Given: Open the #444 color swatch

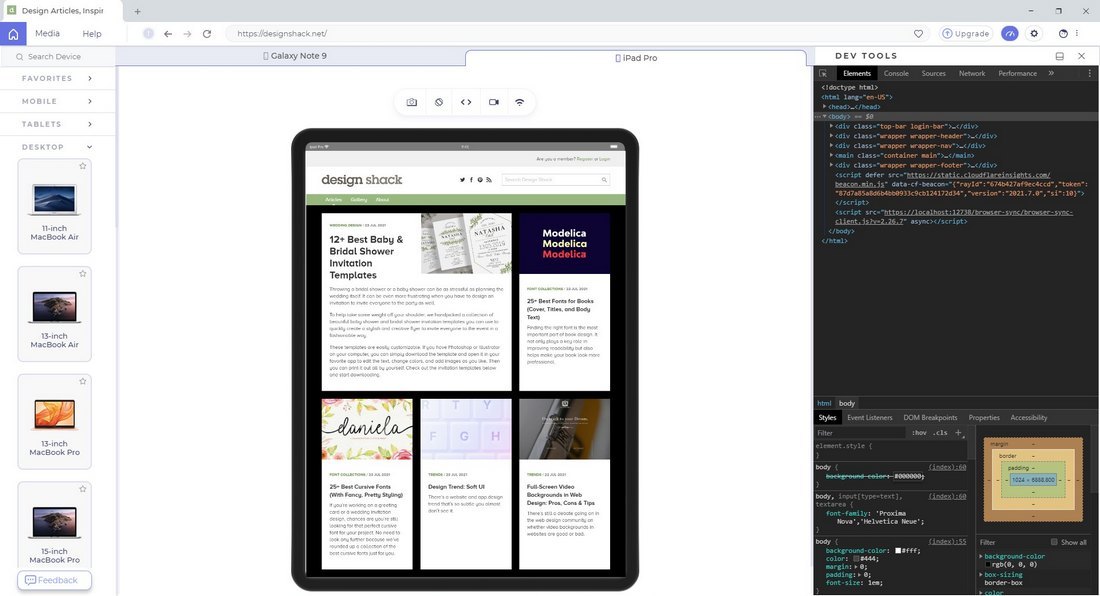Looking at the screenshot, I should [856, 560].
